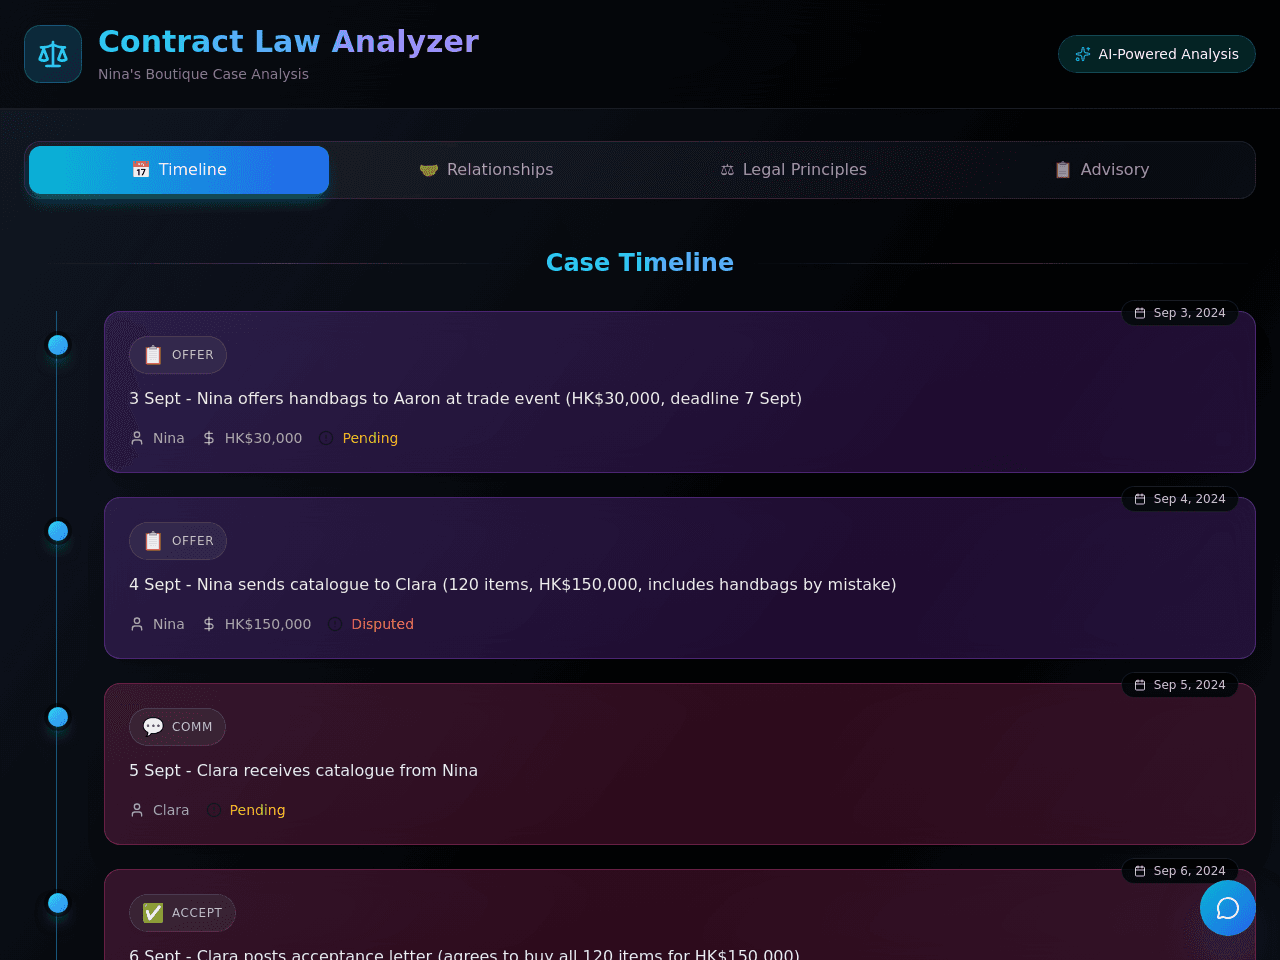Image resolution: width=1280 pixels, height=960 pixels.
Task: Click the calendar icon beside Sep 4, 2024
Action: click(x=1140, y=499)
